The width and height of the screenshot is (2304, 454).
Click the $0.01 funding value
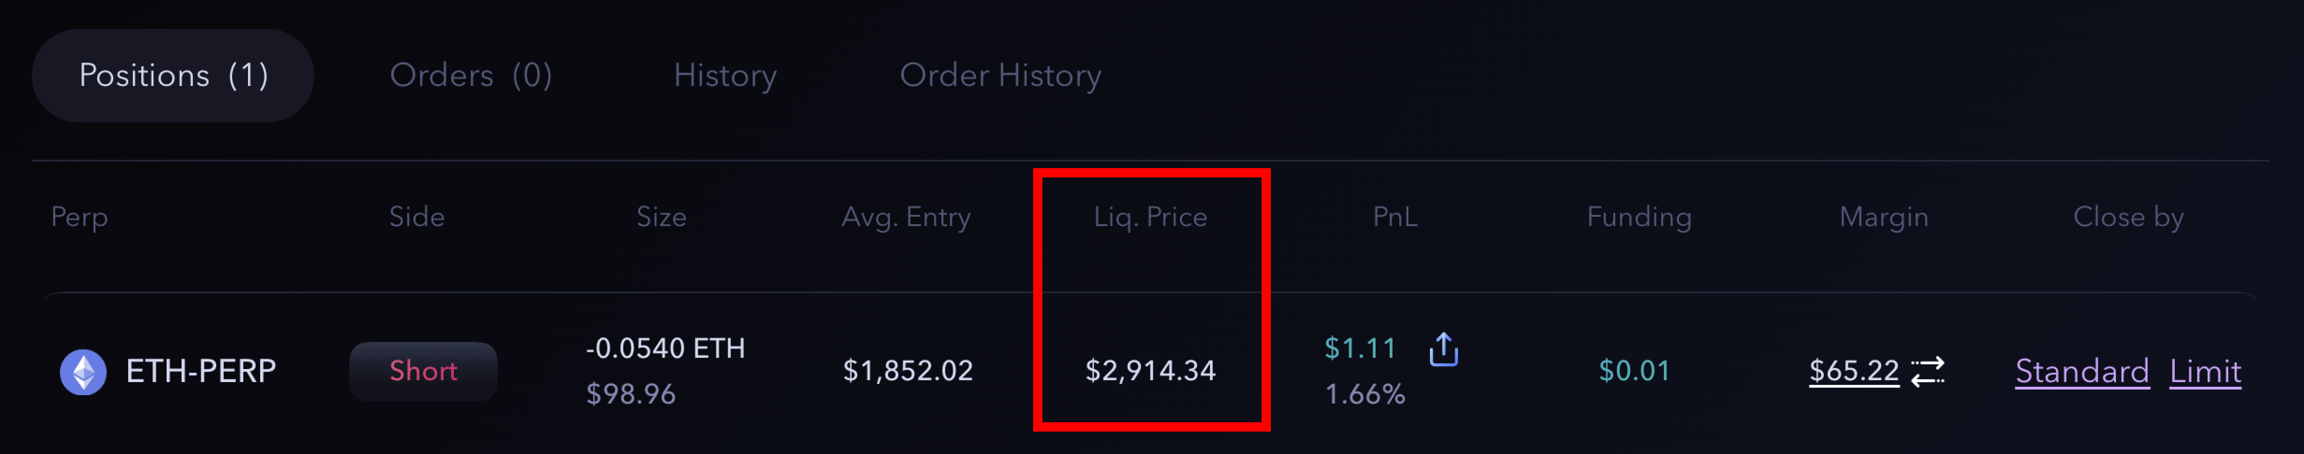(x=1634, y=371)
